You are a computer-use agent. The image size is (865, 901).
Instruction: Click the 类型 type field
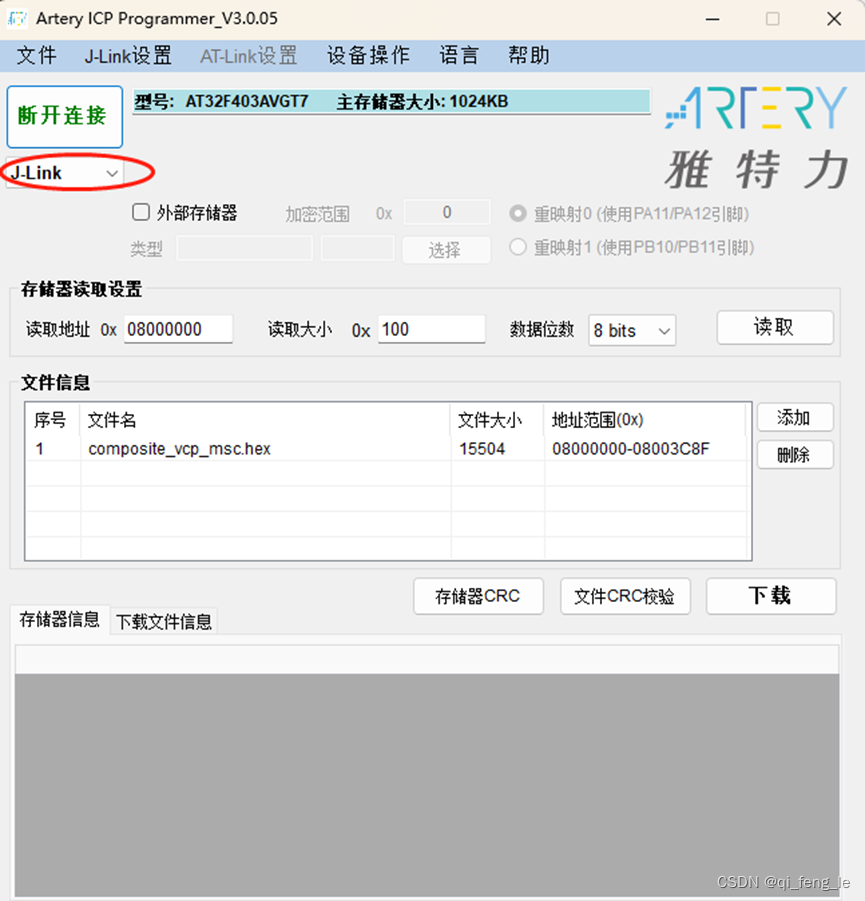pos(245,248)
